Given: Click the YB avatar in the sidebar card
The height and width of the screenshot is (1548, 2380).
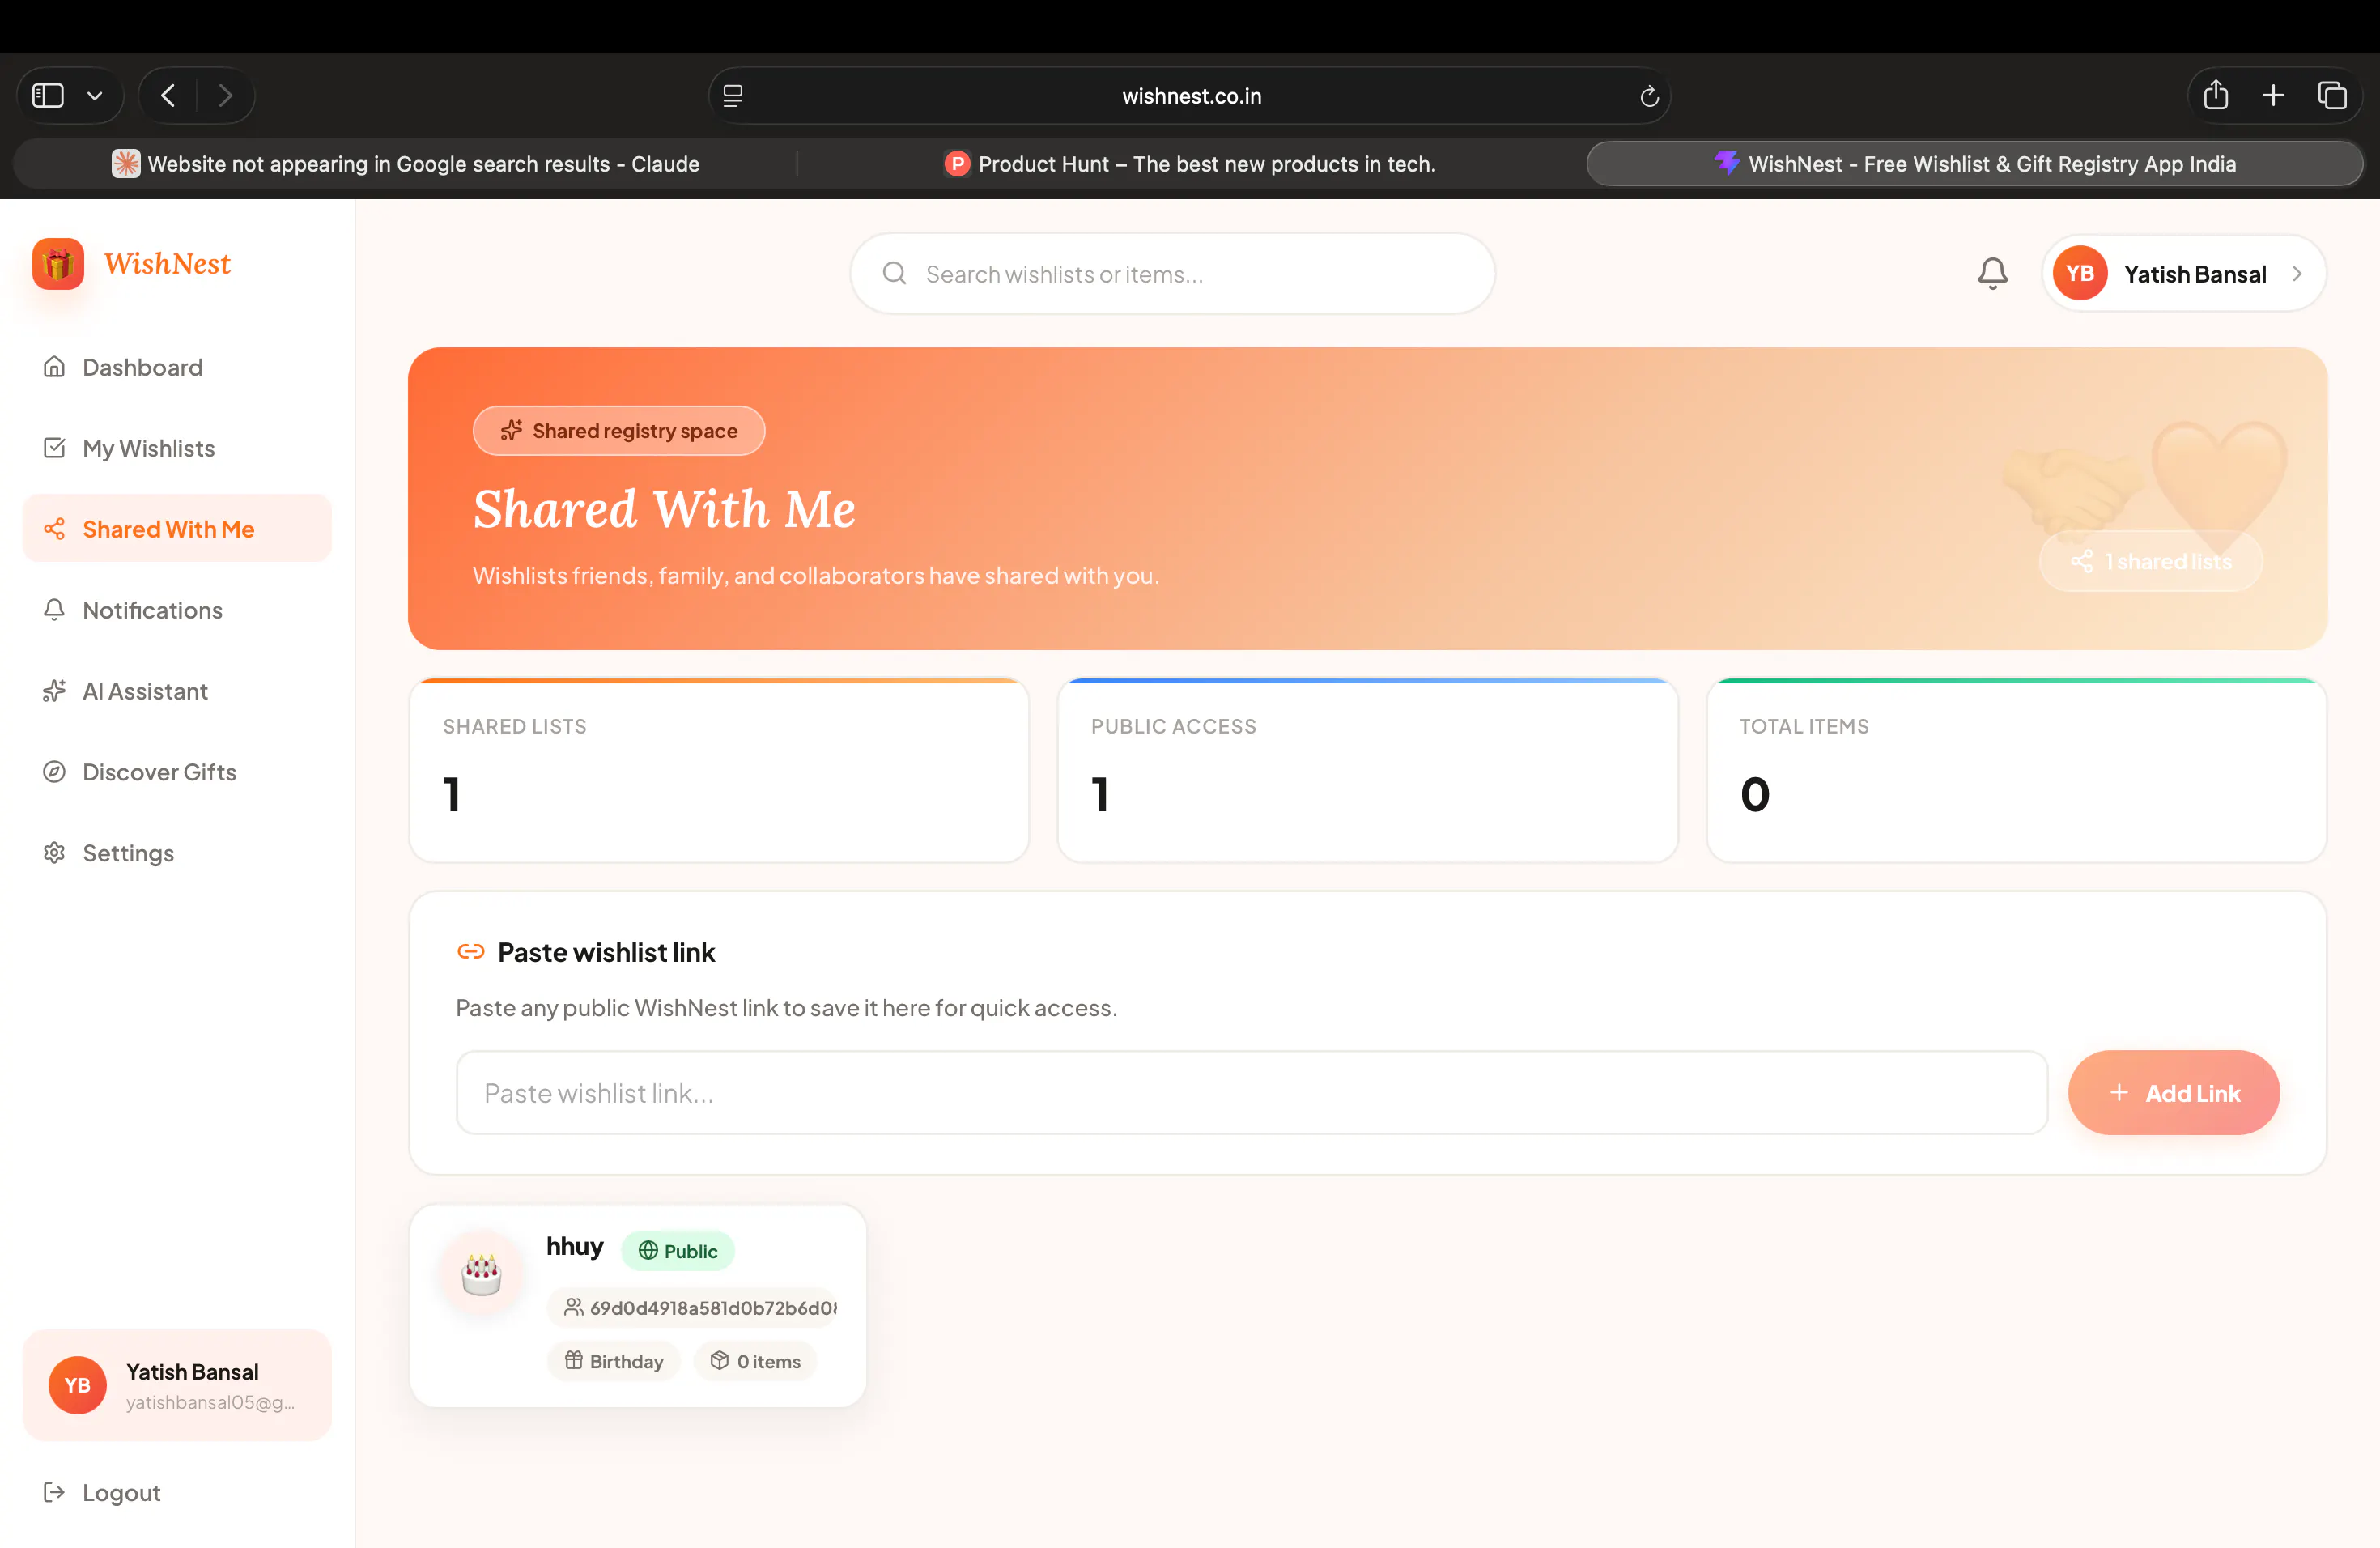Looking at the screenshot, I should (x=77, y=1385).
